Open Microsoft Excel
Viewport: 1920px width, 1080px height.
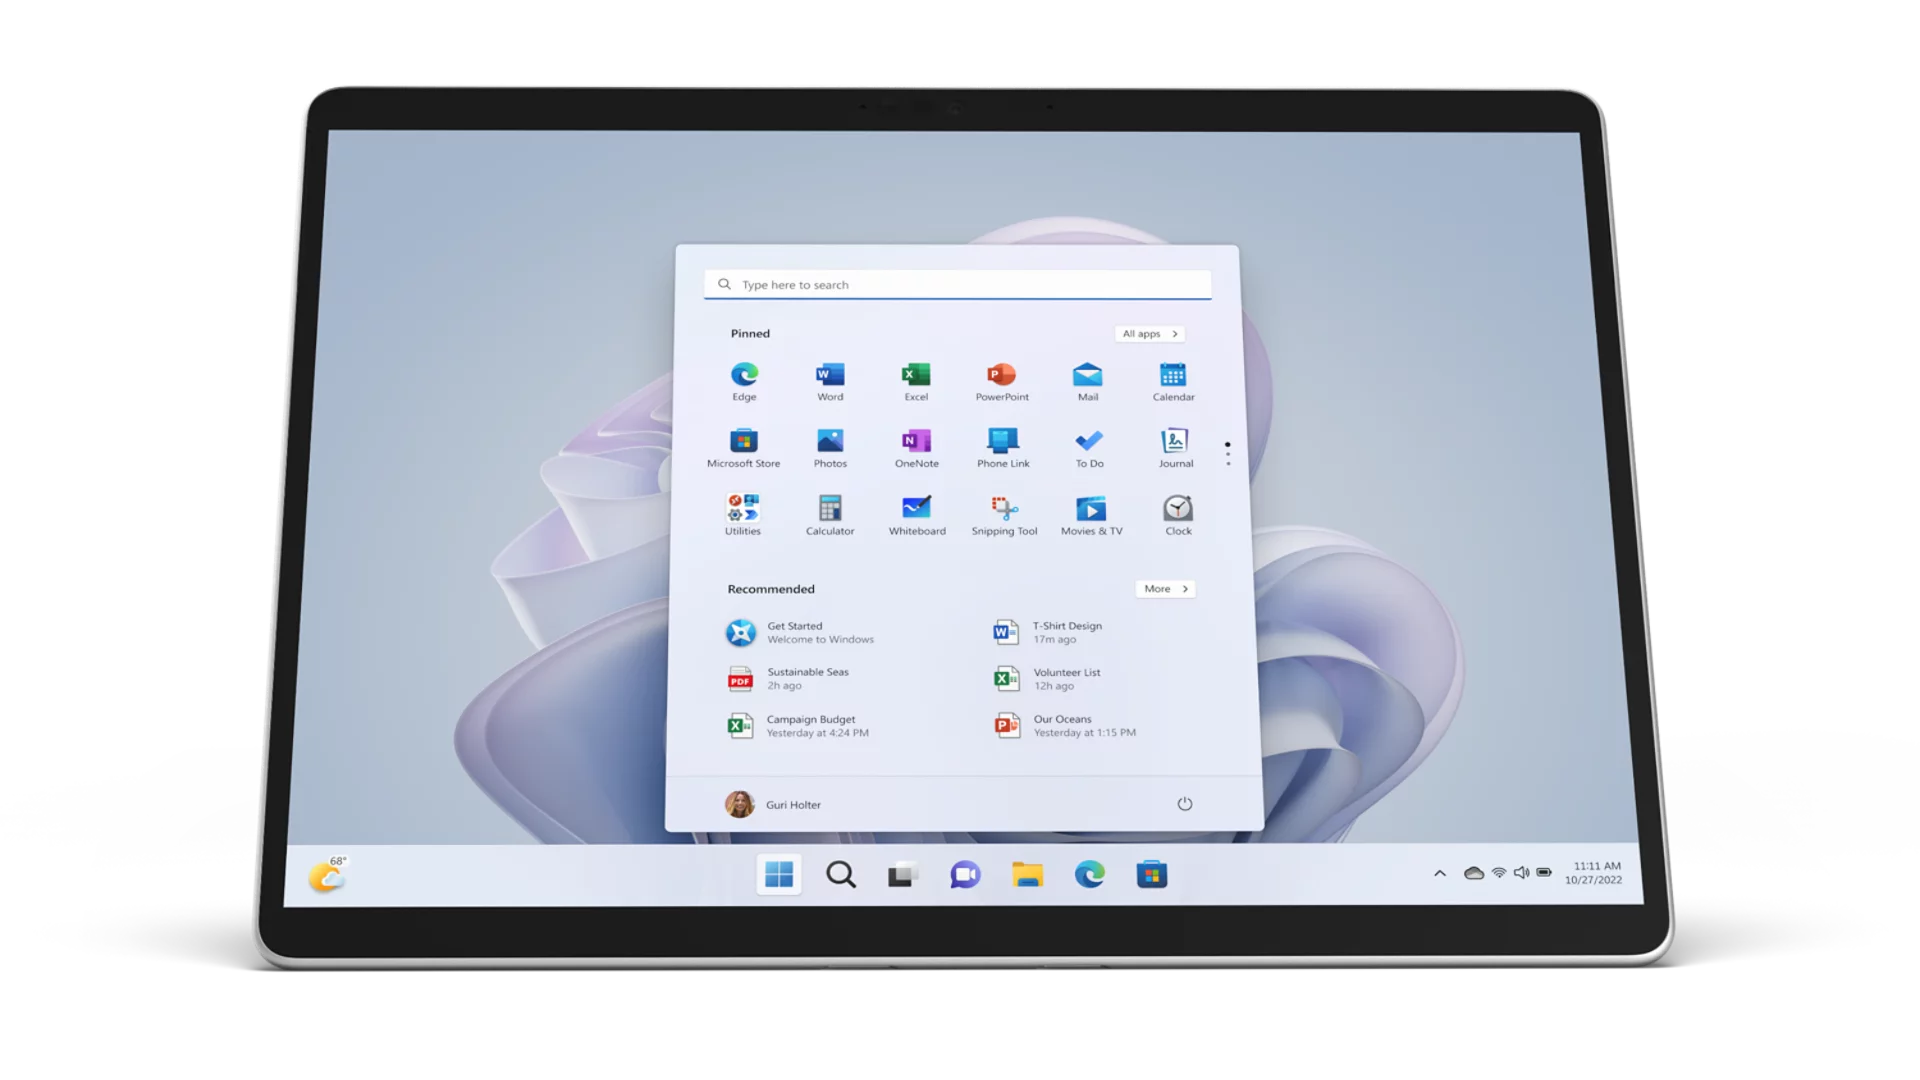(915, 376)
